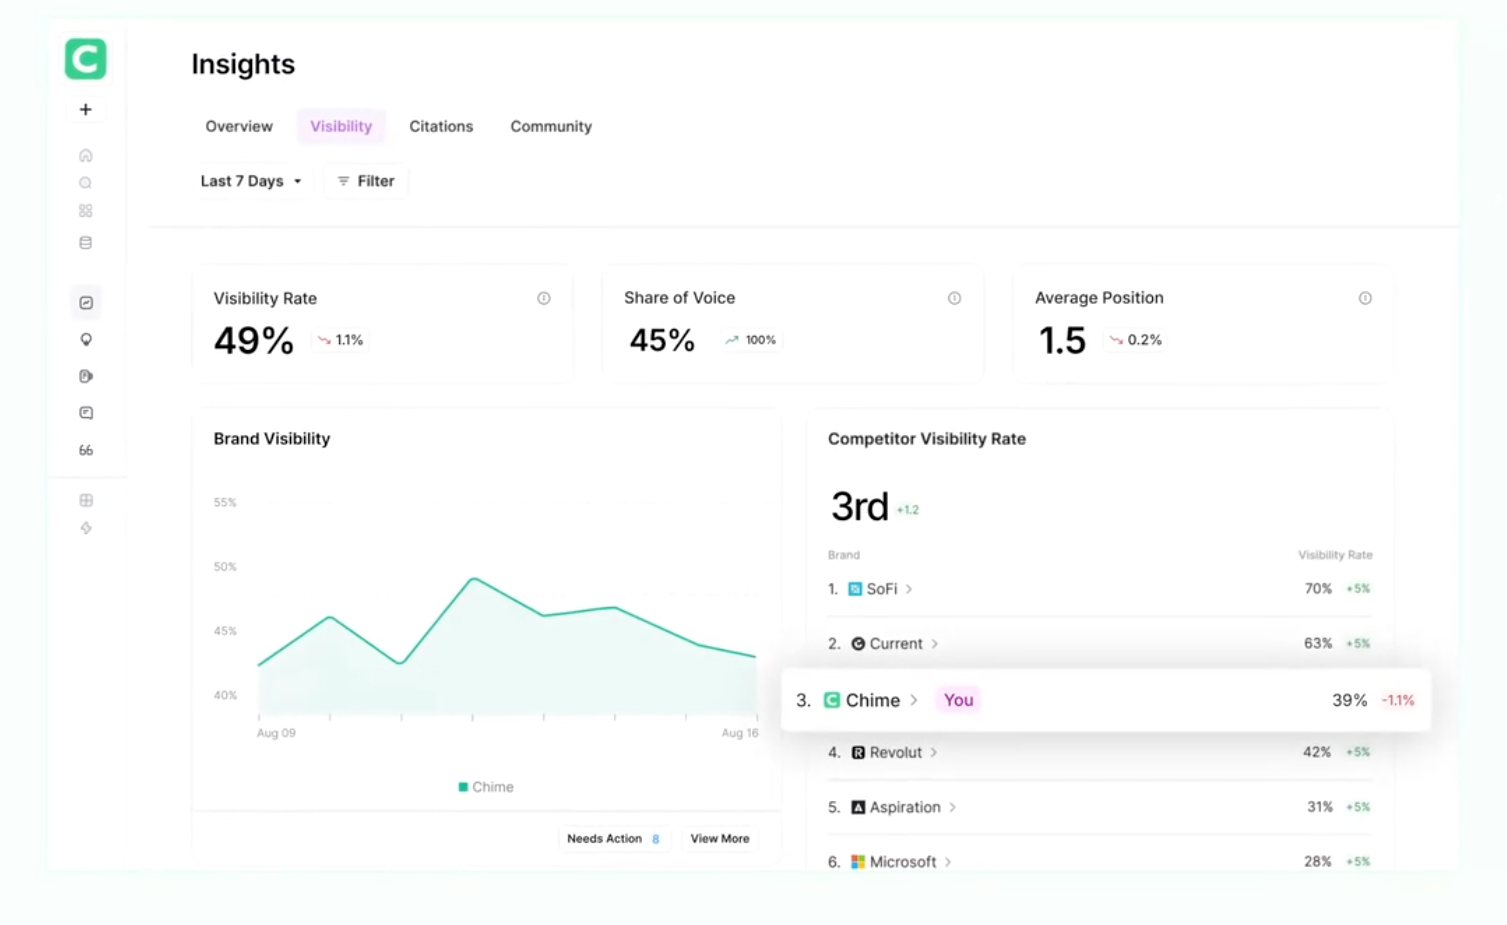
Task: Click the plus icon in sidebar
Action: 86,110
